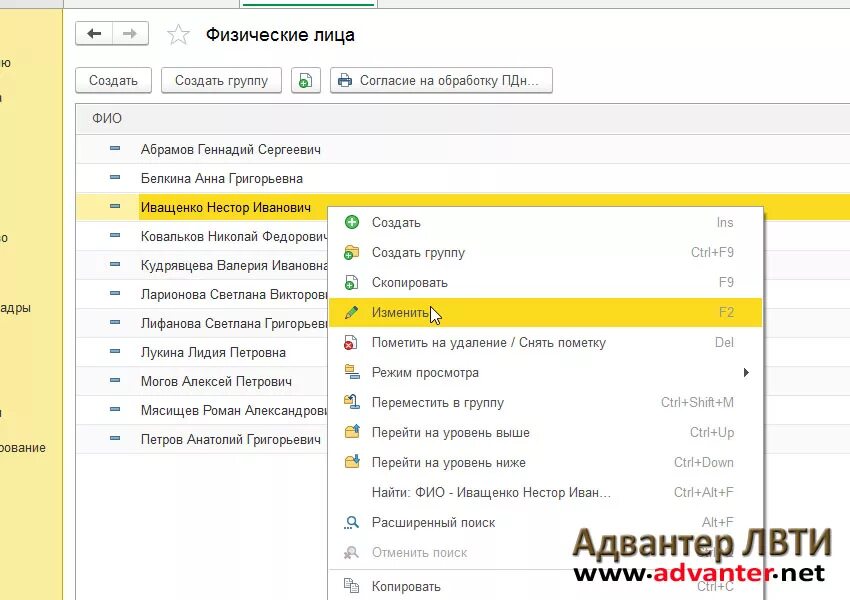The height and width of the screenshot is (600, 850).
Task: Click the folder up-arrow icon in the menu
Action: click(x=352, y=432)
